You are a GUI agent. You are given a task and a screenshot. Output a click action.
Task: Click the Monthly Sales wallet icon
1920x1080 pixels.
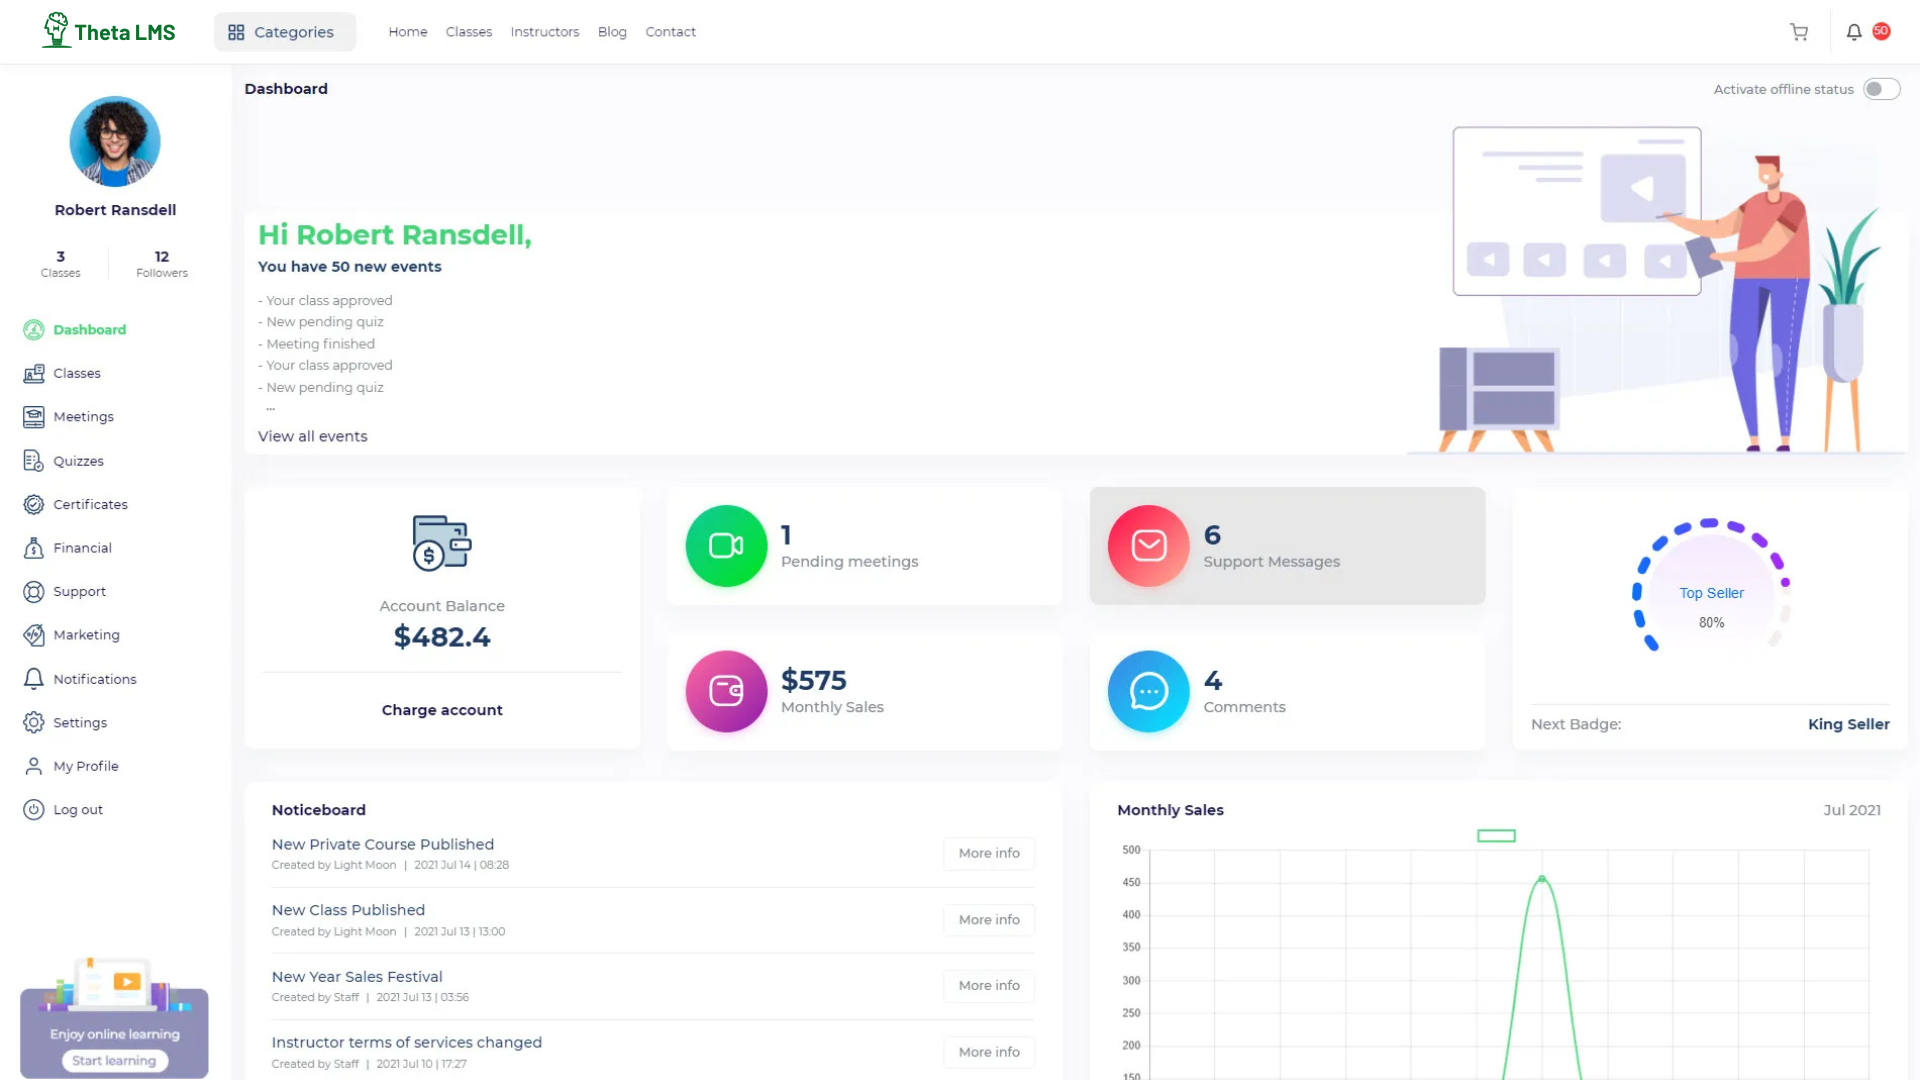726,691
